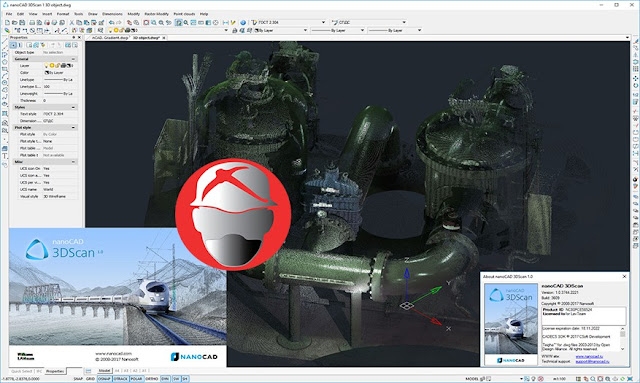Click the green refresh icon in status bar

[622, 379]
